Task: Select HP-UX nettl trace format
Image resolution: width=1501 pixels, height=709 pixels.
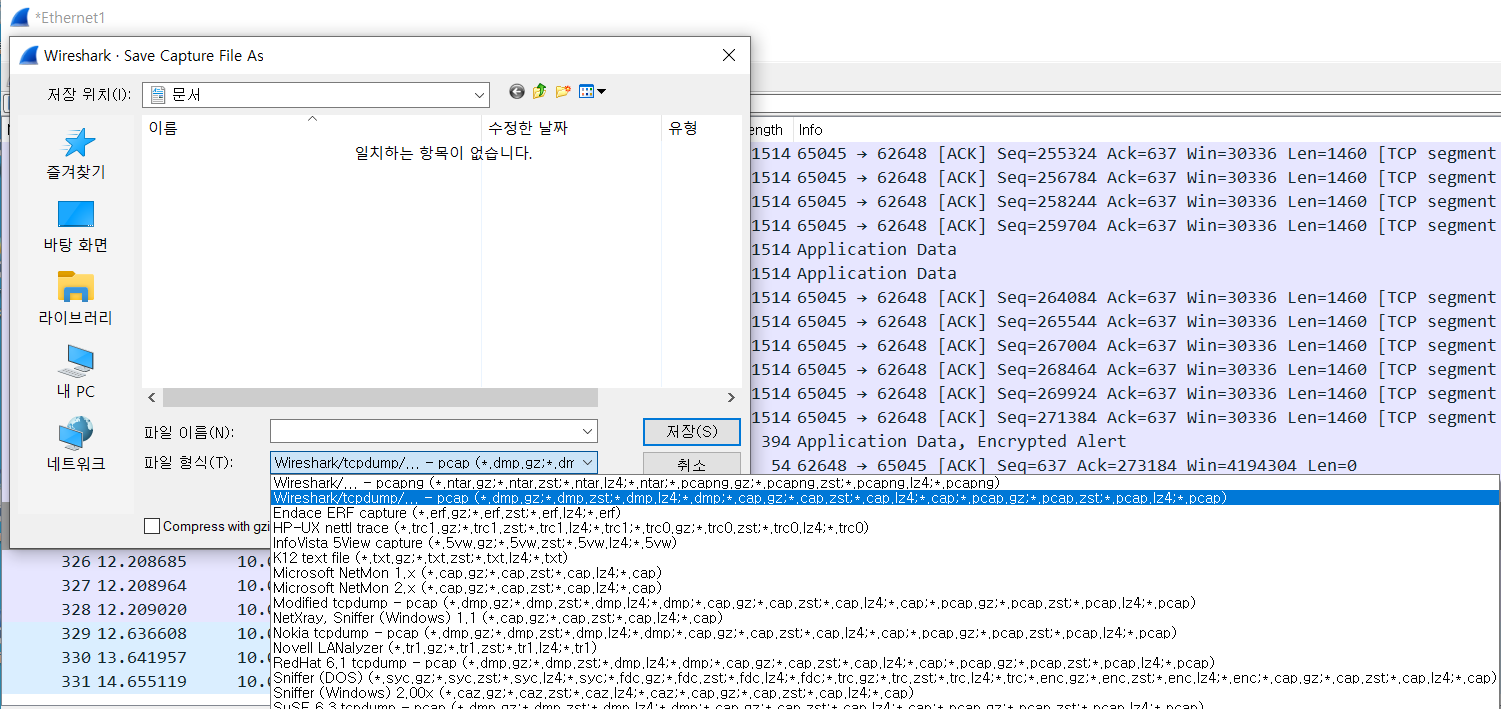Action: pyautogui.click(x=885, y=528)
